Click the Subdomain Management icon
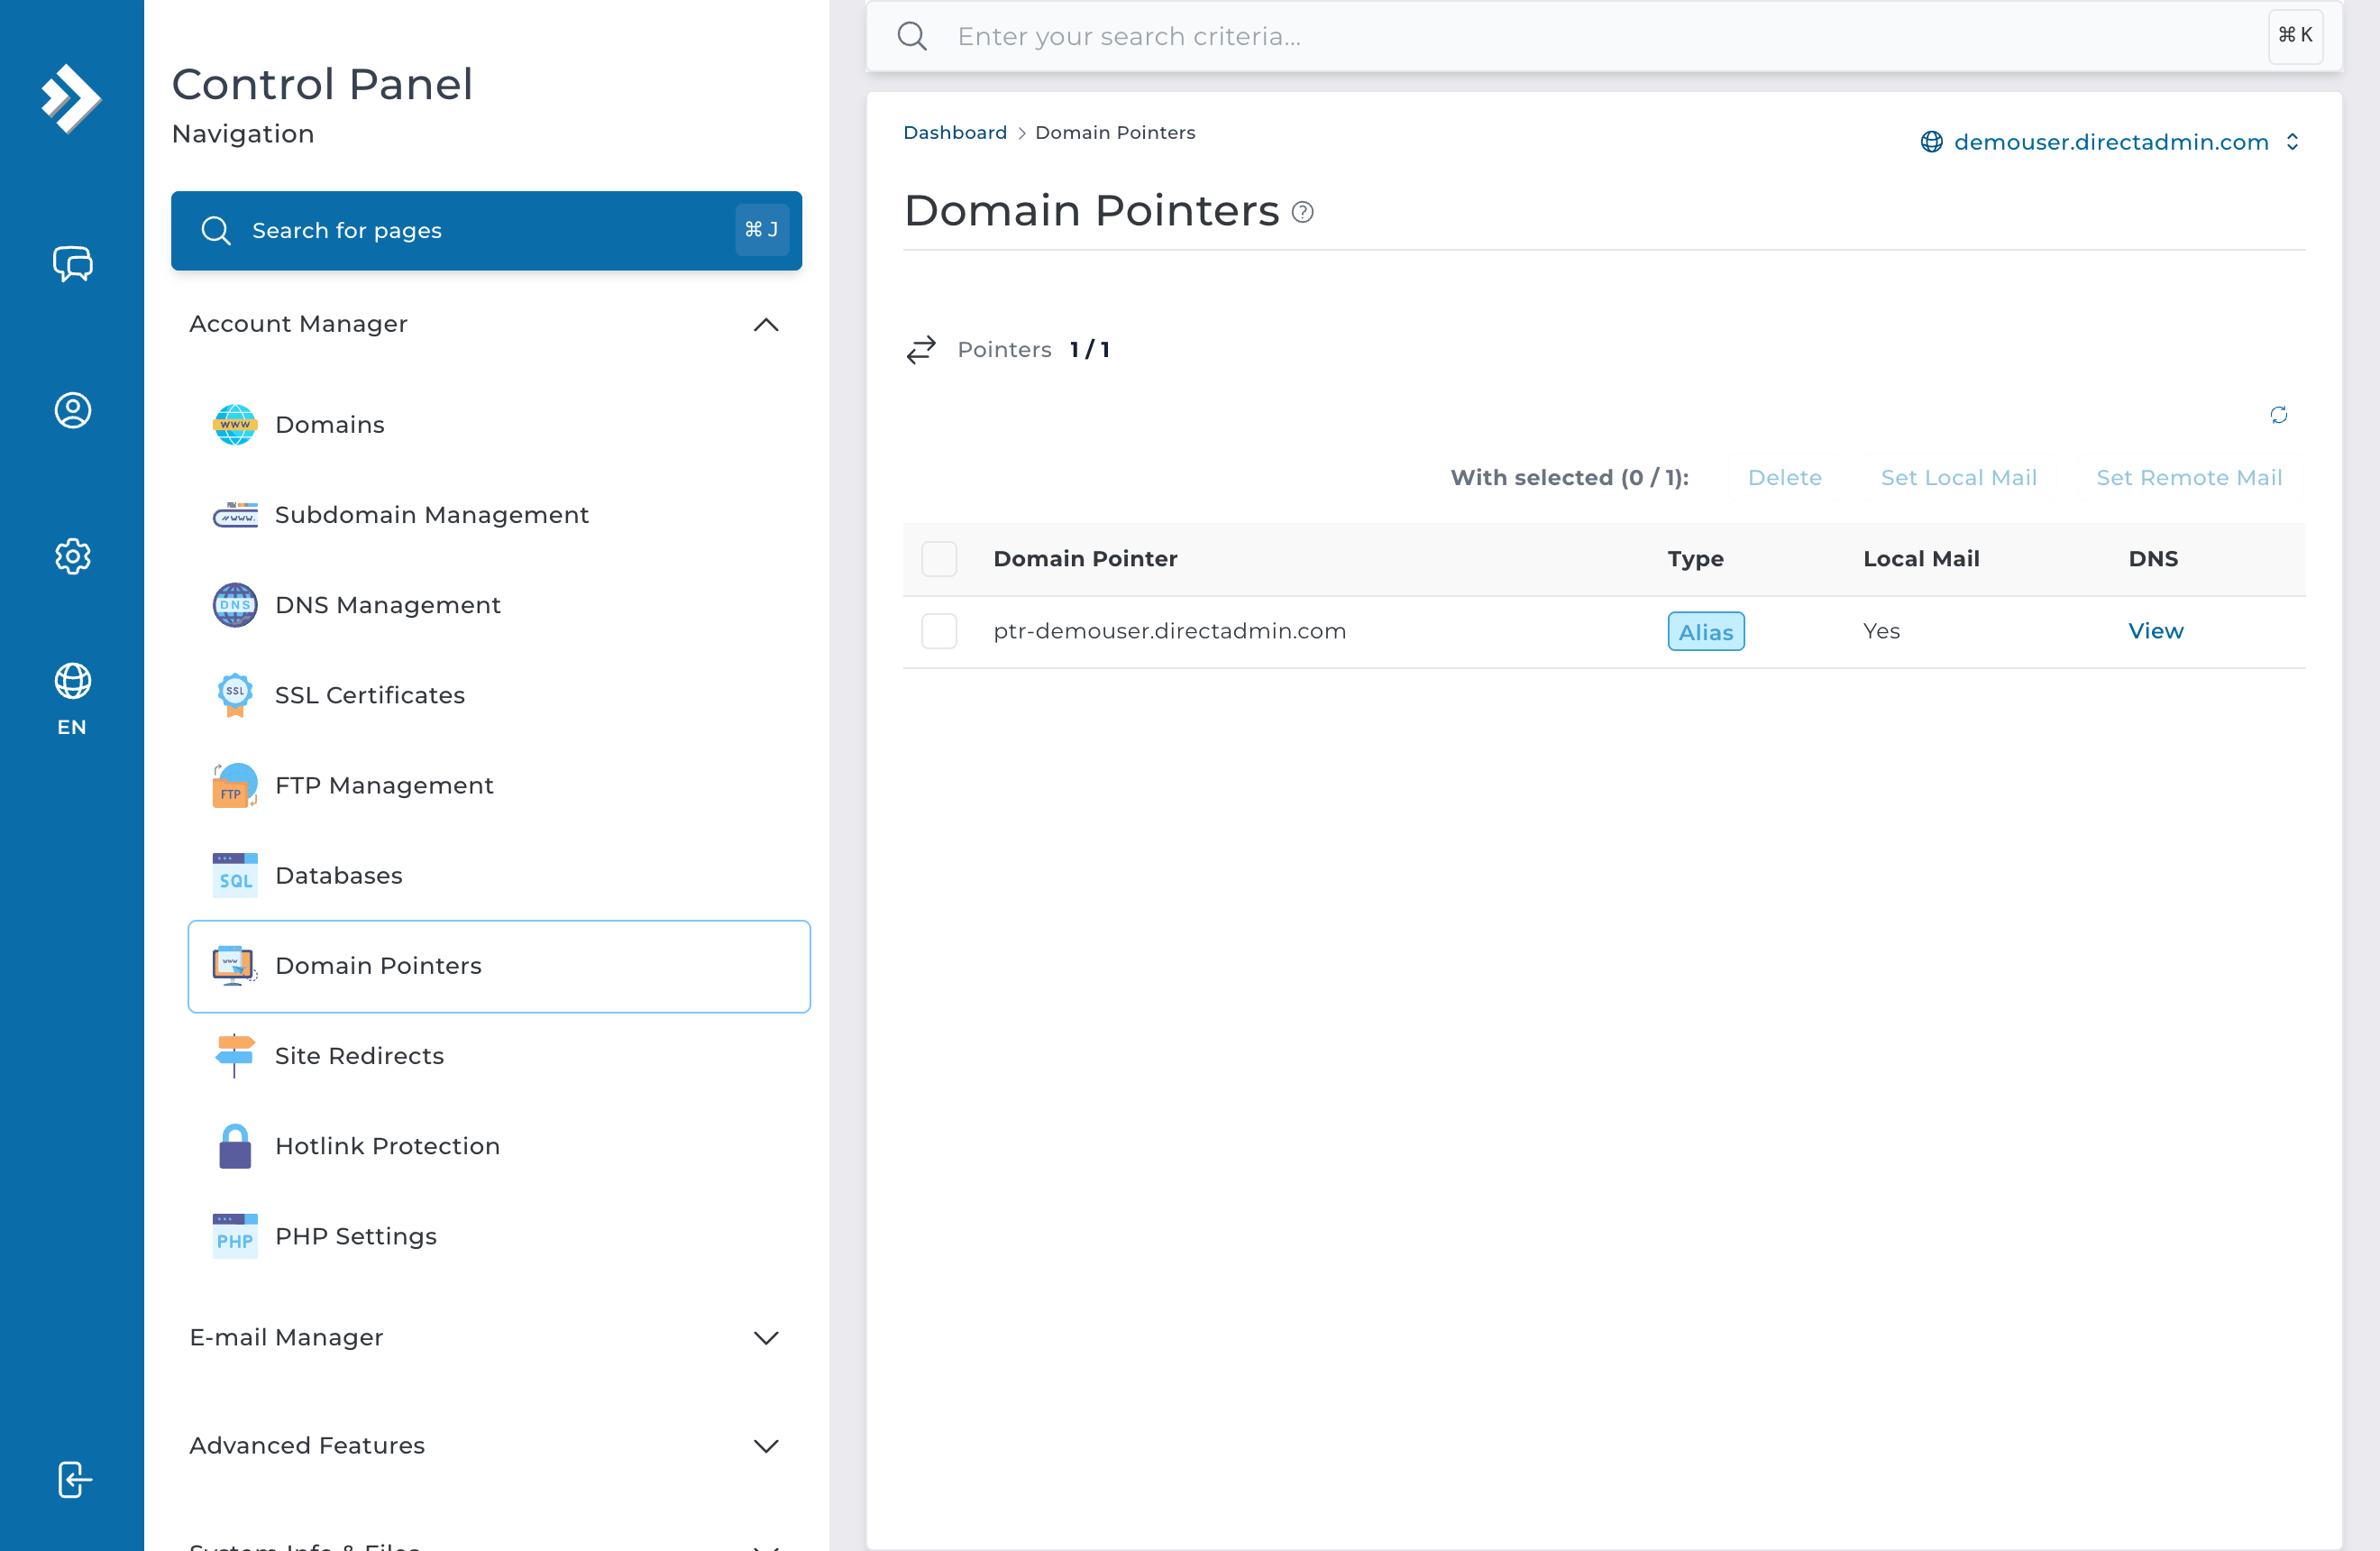The height and width of the screenshot is (1551, 2380). coord(235,515)
